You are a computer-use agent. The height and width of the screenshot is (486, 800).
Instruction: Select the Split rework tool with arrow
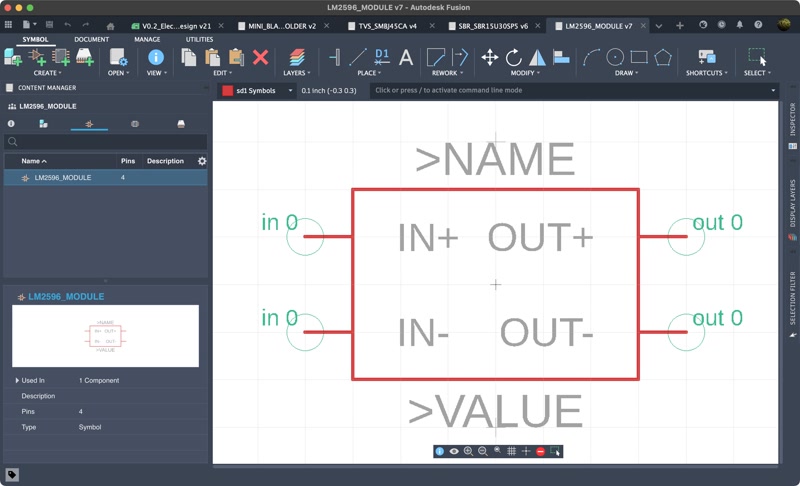tap(460, 57)
